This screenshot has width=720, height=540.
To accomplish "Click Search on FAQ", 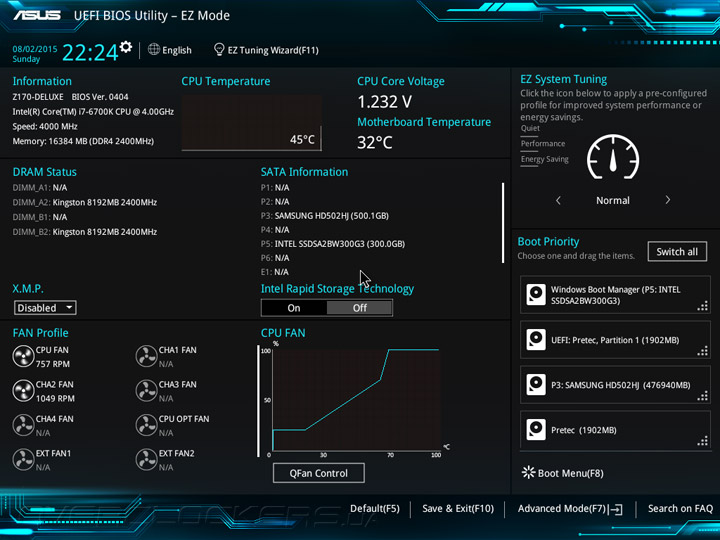I will [680, 509].
